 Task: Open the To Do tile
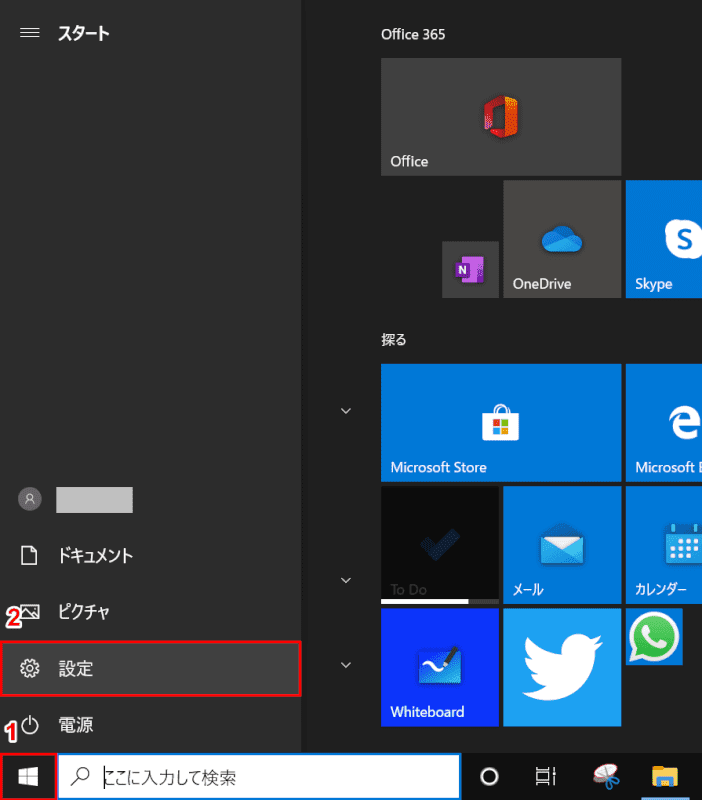coord(440,545)
